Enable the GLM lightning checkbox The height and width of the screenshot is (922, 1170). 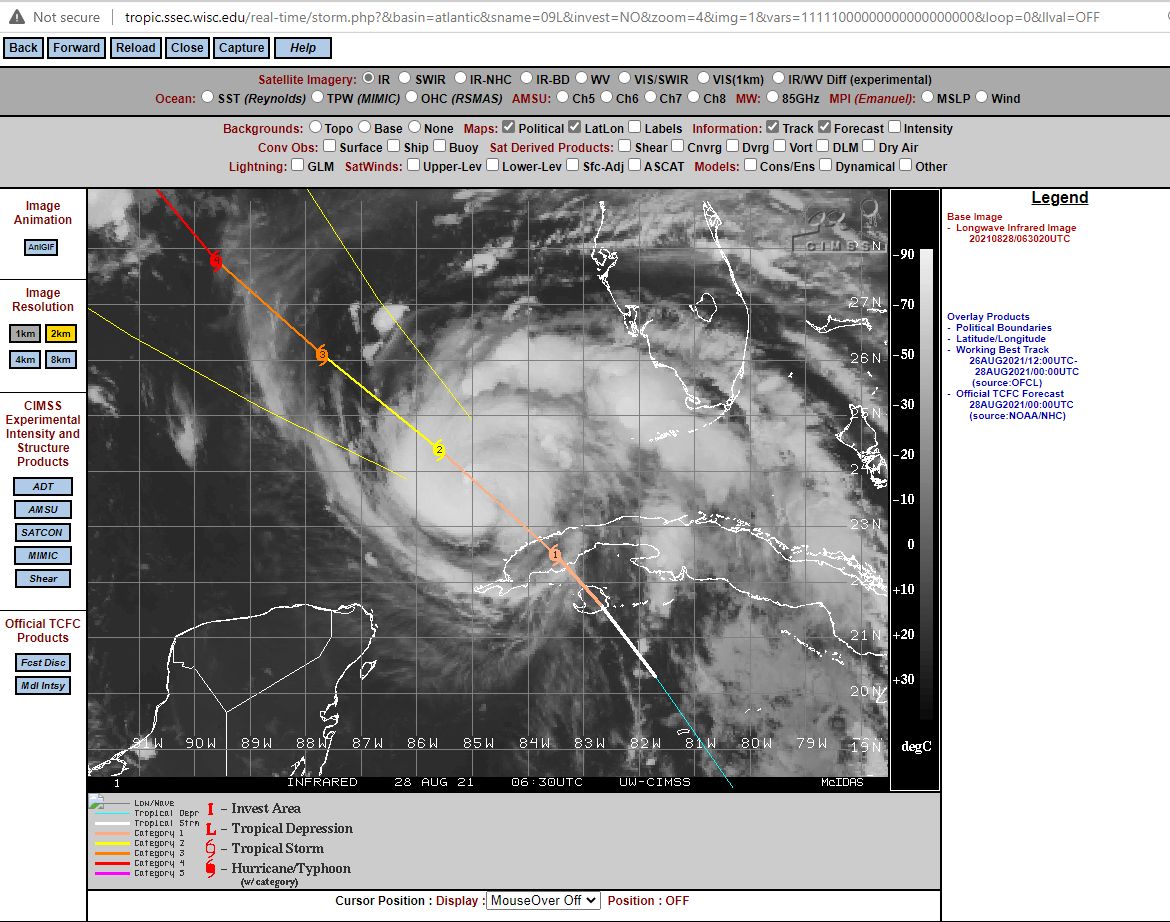[x=298, y=166]
